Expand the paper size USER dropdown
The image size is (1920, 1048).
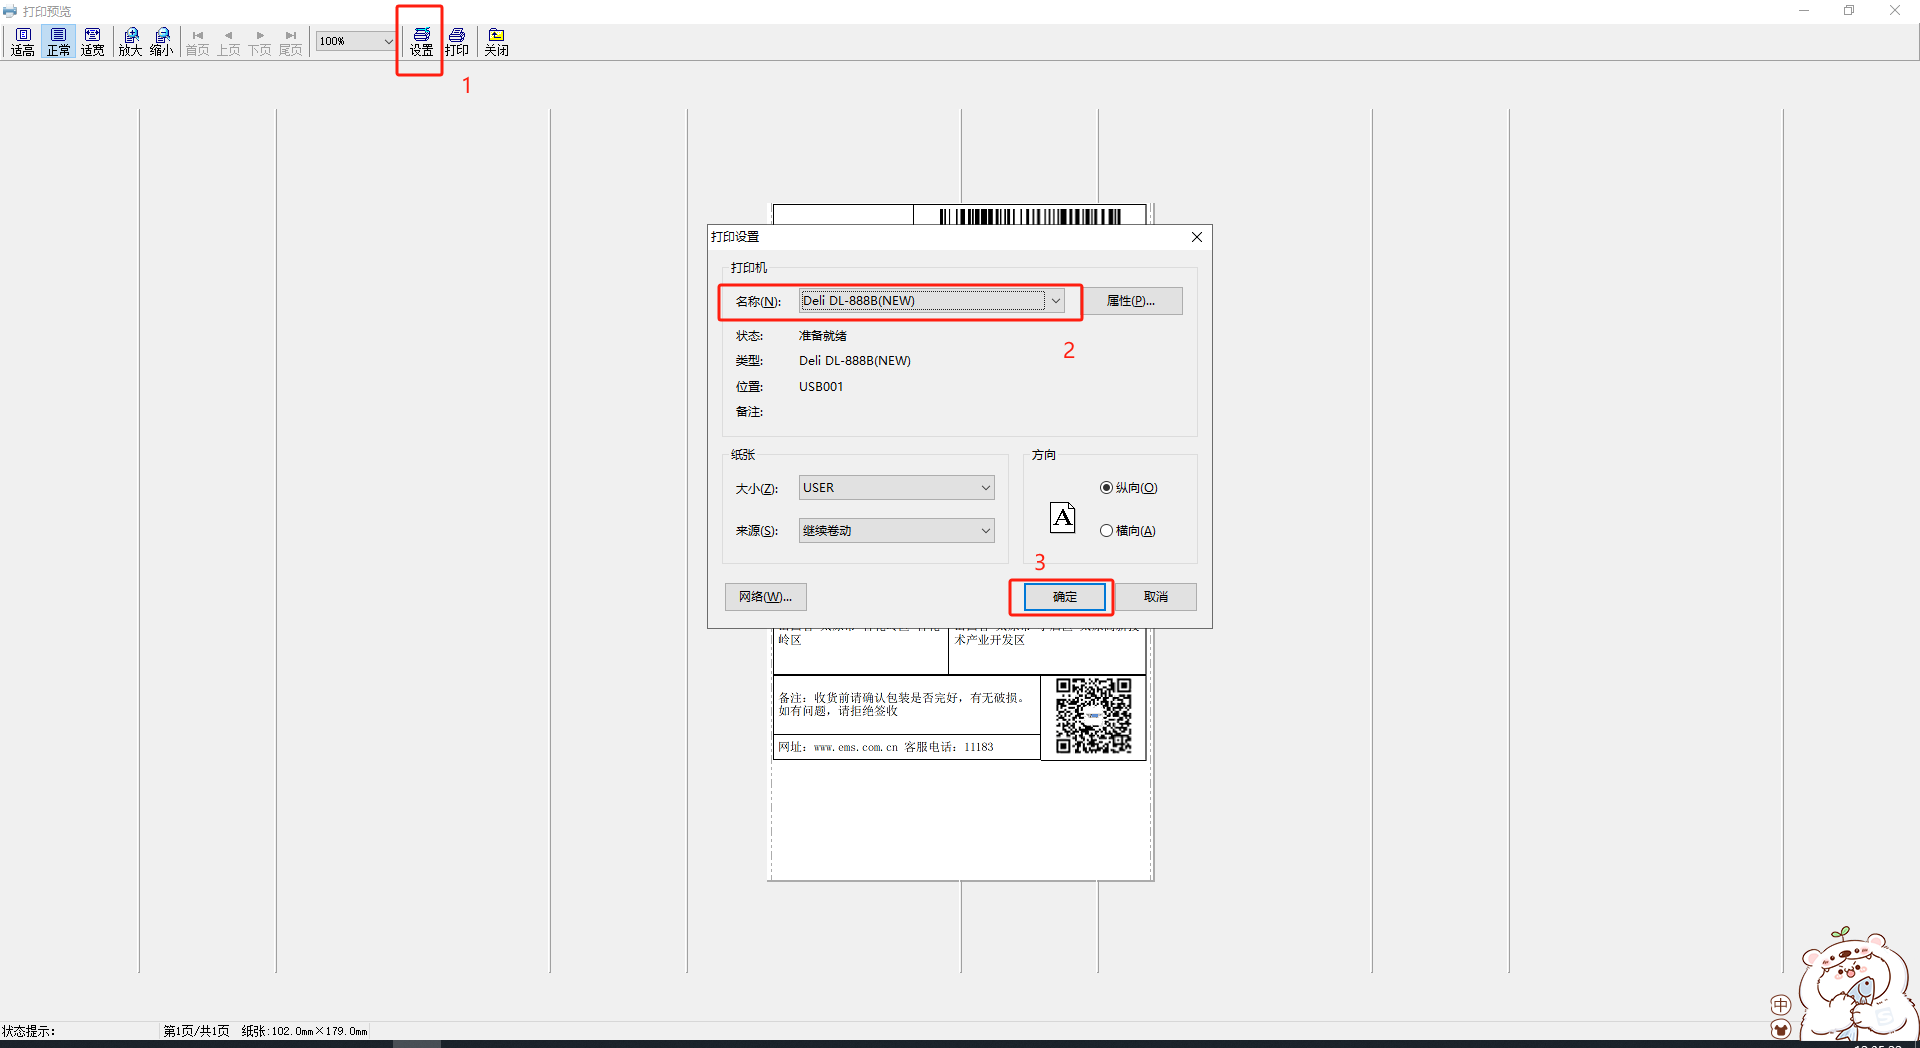[x=985, y=488]
